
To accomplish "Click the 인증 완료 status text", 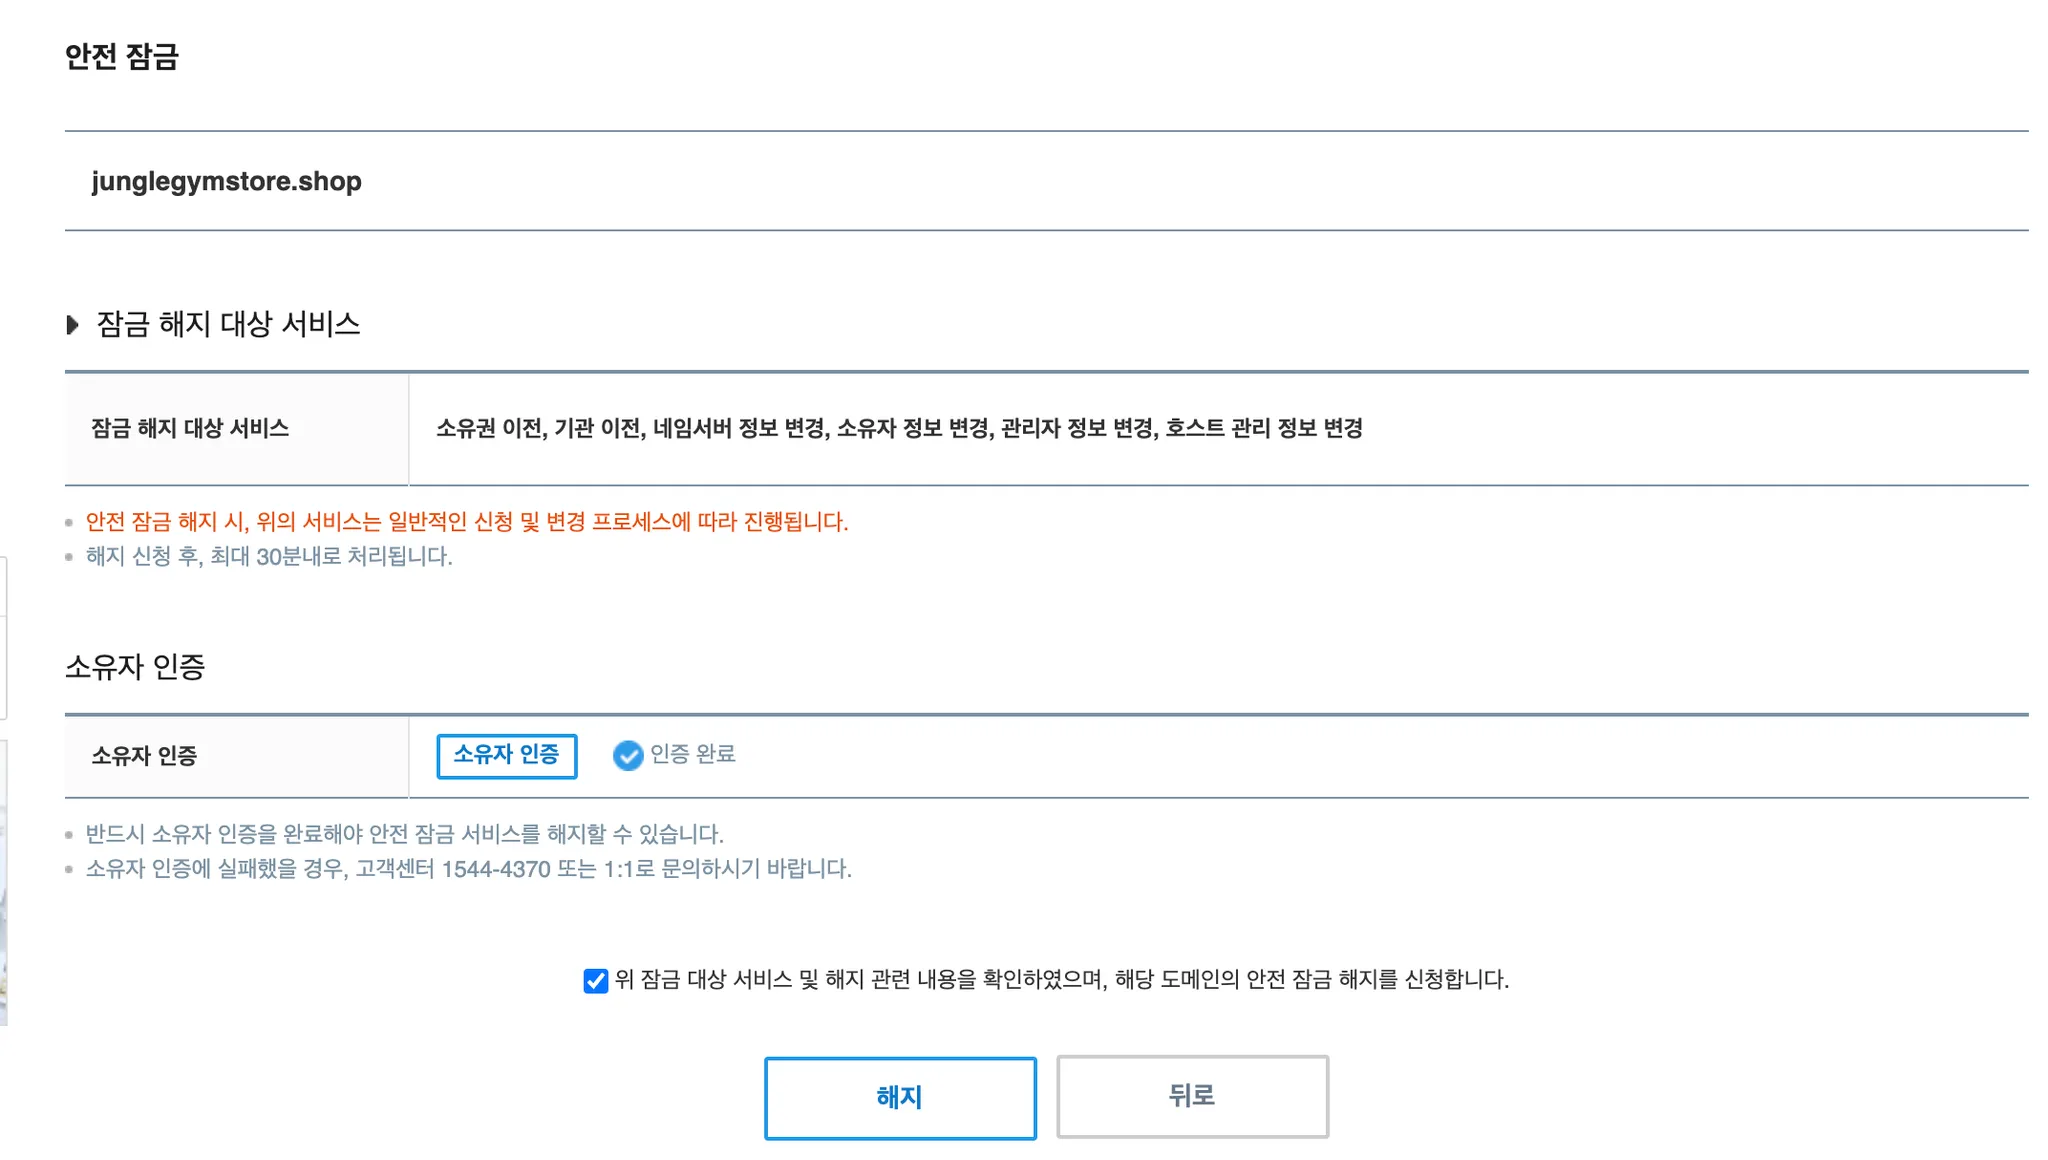I will pyautogui.click(x=693, y=755).
